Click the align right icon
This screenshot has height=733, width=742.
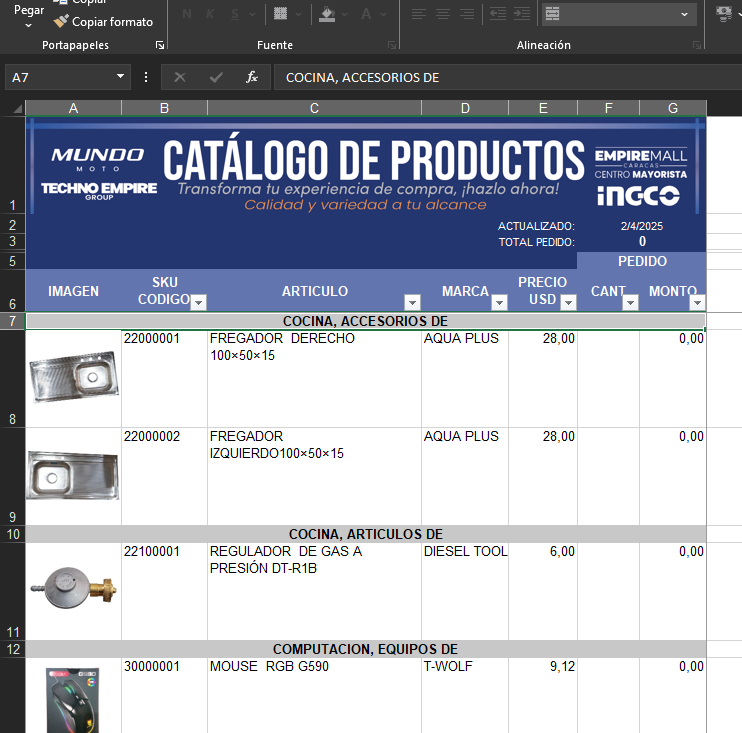coord(467,14)
